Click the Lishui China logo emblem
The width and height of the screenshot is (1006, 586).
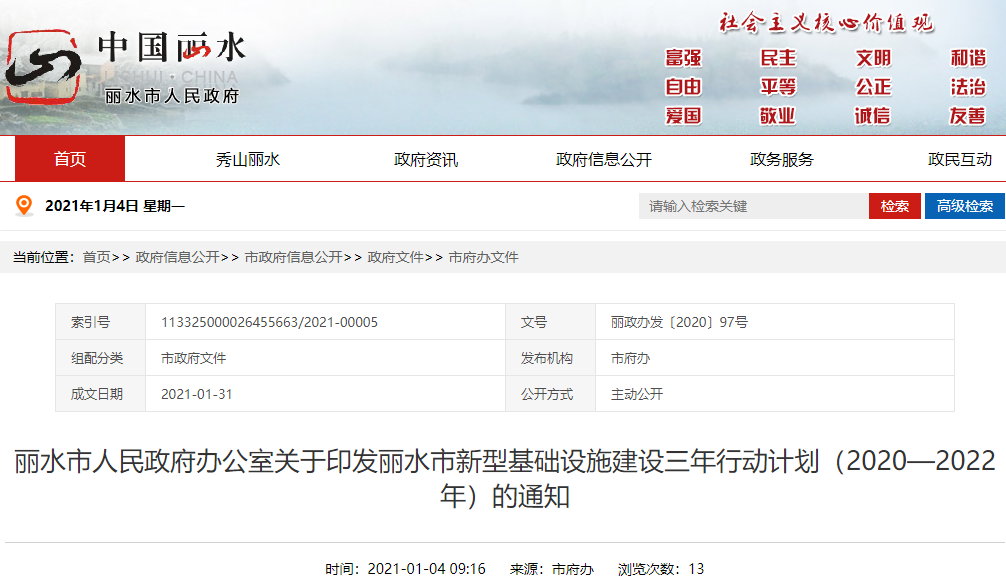[42, 66]
